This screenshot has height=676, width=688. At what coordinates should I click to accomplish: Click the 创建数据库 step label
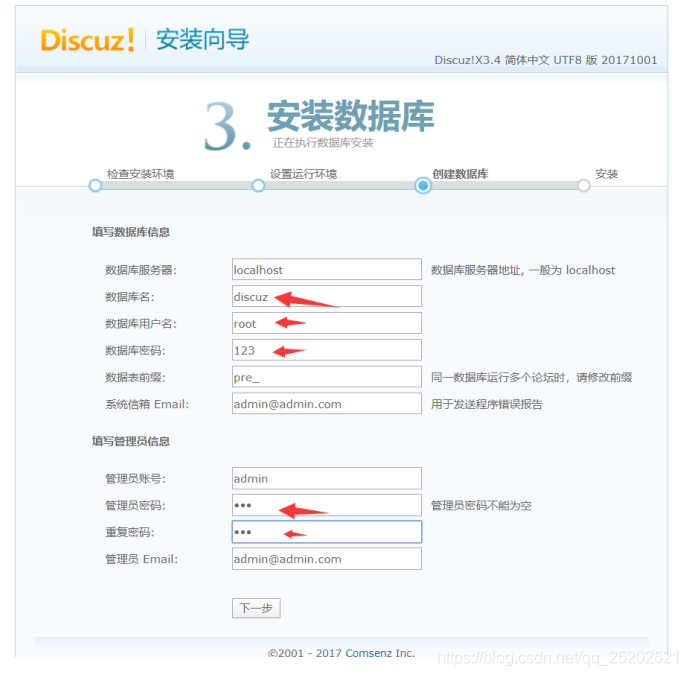(460, 174)
